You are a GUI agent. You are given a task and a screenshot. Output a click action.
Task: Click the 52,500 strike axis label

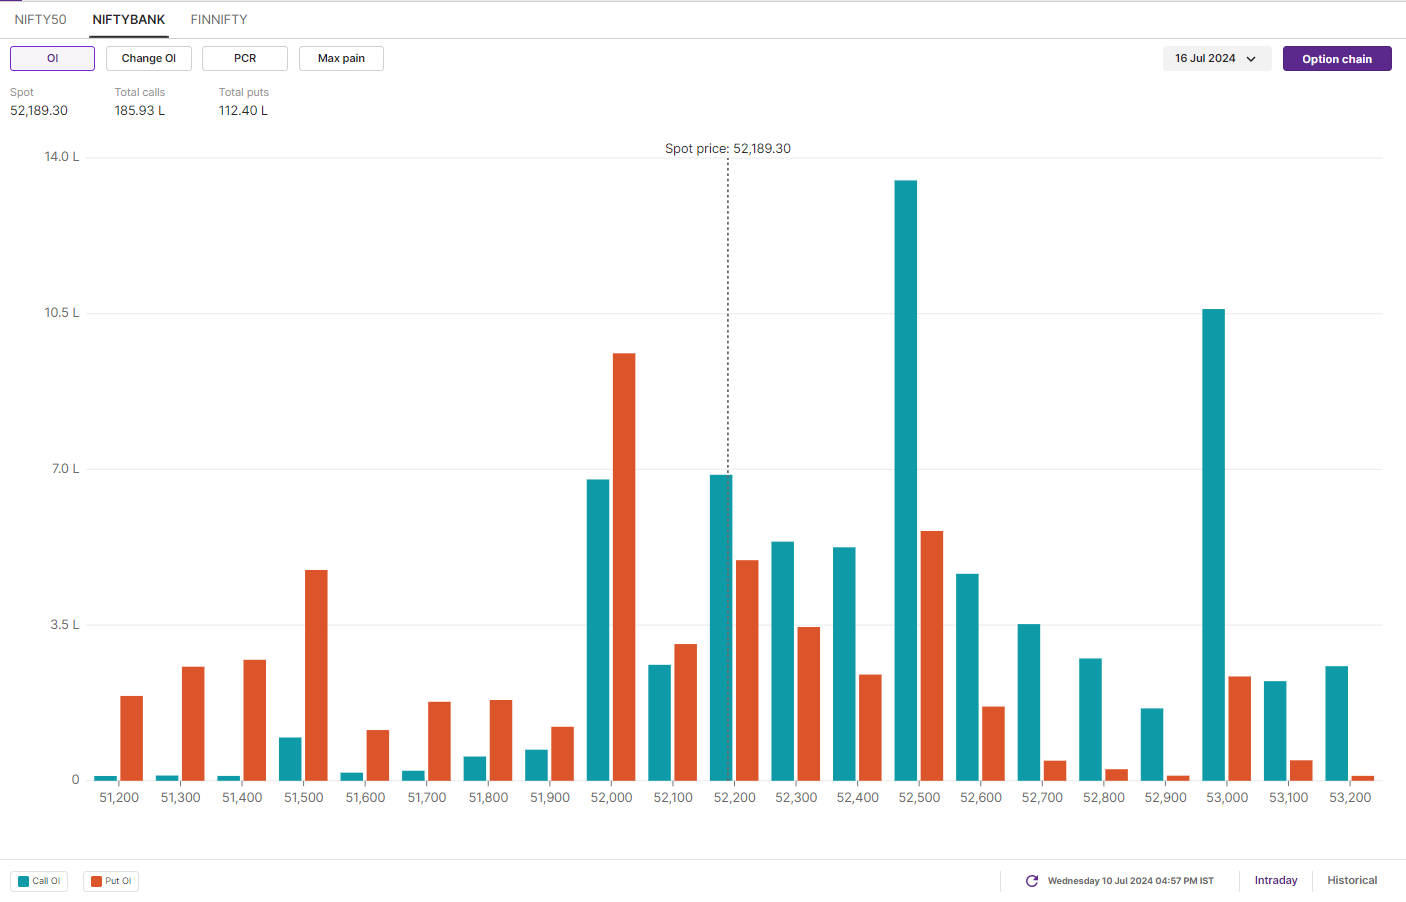click(919, 797)
